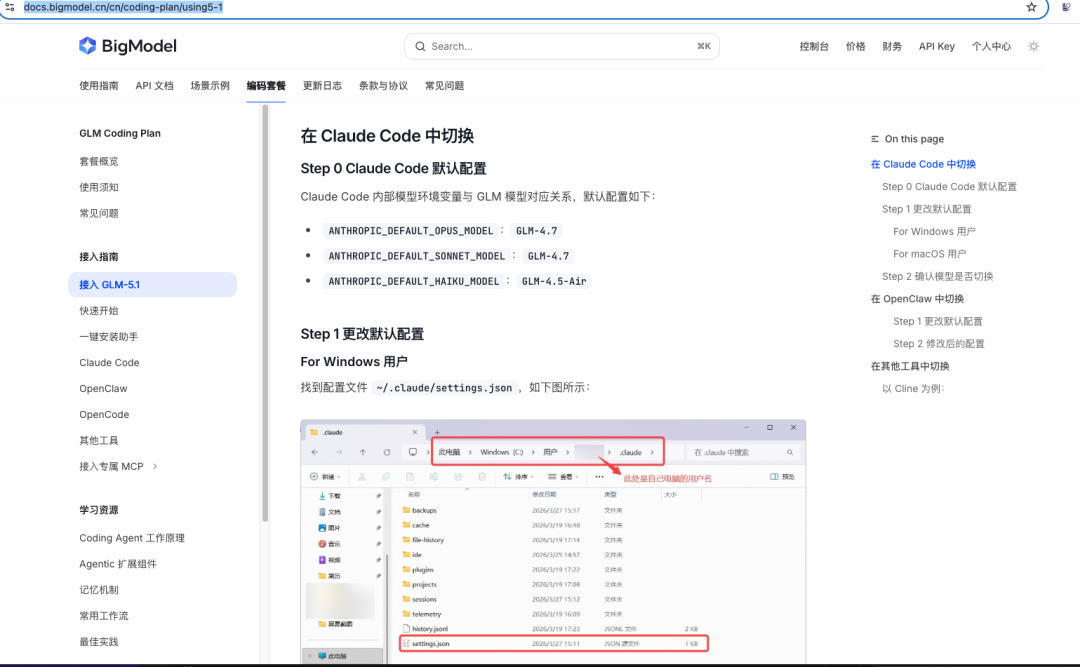Jump to 在 Claude Code 中切换 in On this page
1080x667 pixels.
coord(923,164)
